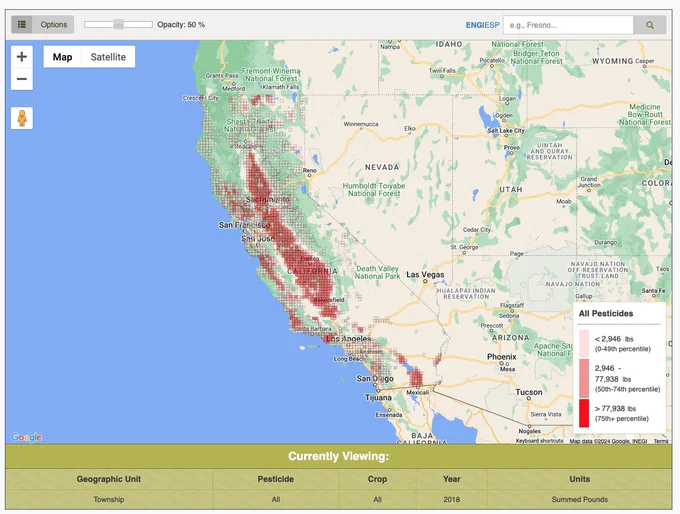Image resolution: width=680 pixels, height=514 pixels.
Task: Click the Year column header
Action: pyautogui.click(x=451, y=479)
